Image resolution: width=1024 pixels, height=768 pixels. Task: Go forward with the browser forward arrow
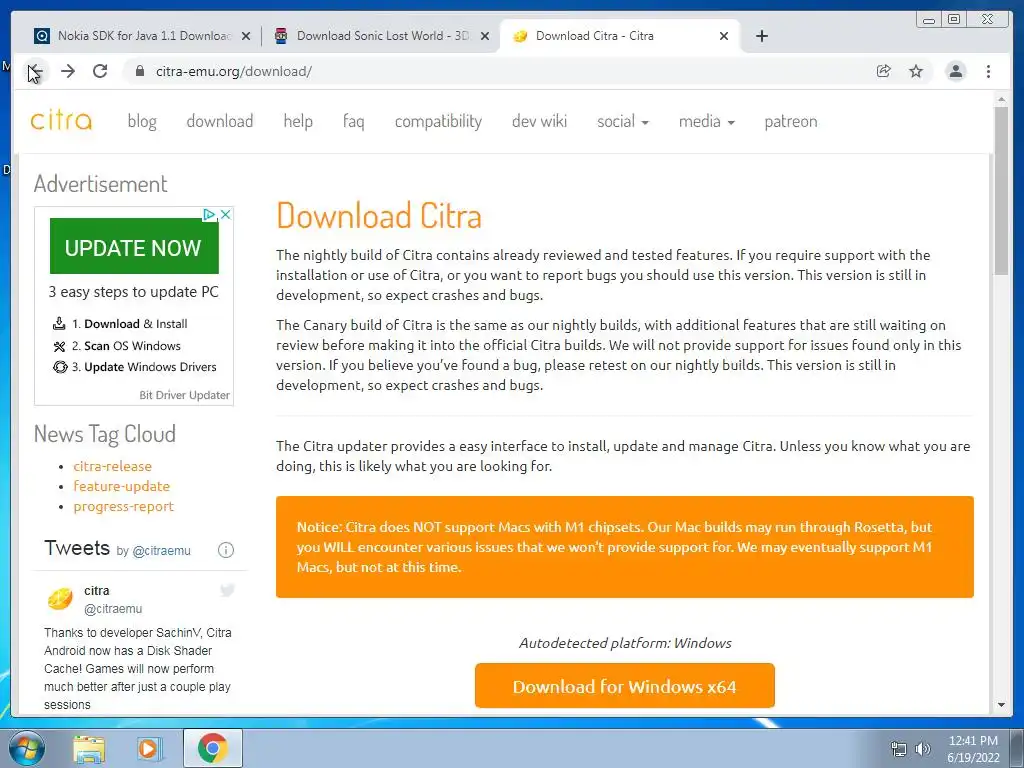(x=68, y=71)
